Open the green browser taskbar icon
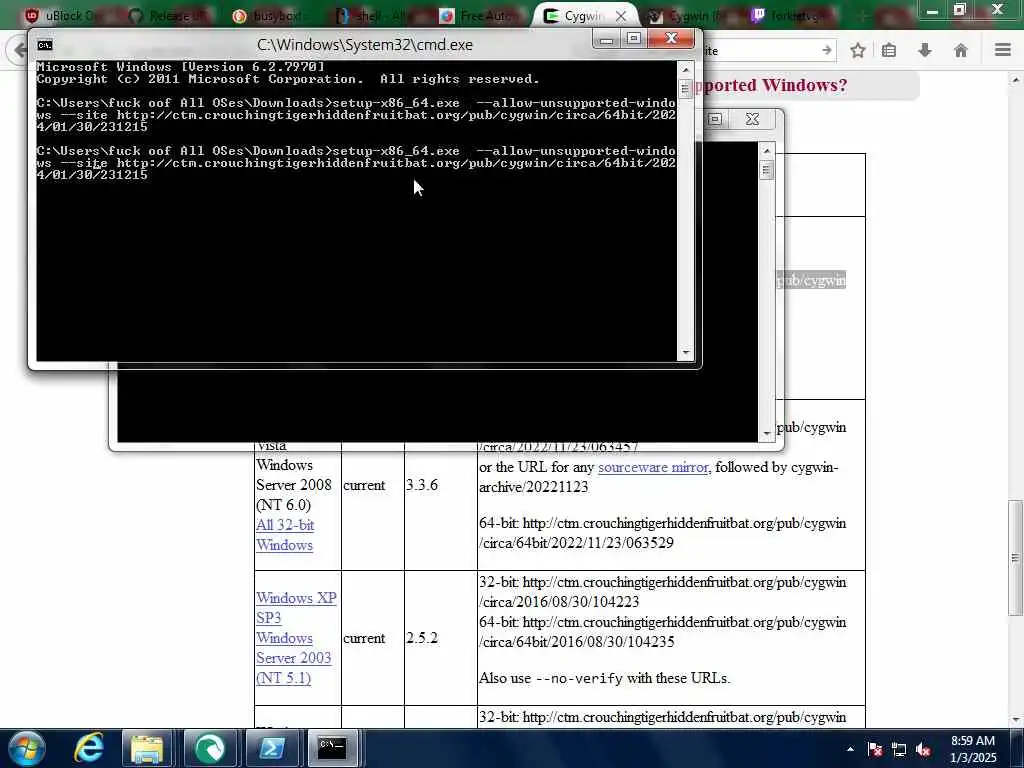Image resolution: width=1024 pixels, height=768 pixels. 209,748
